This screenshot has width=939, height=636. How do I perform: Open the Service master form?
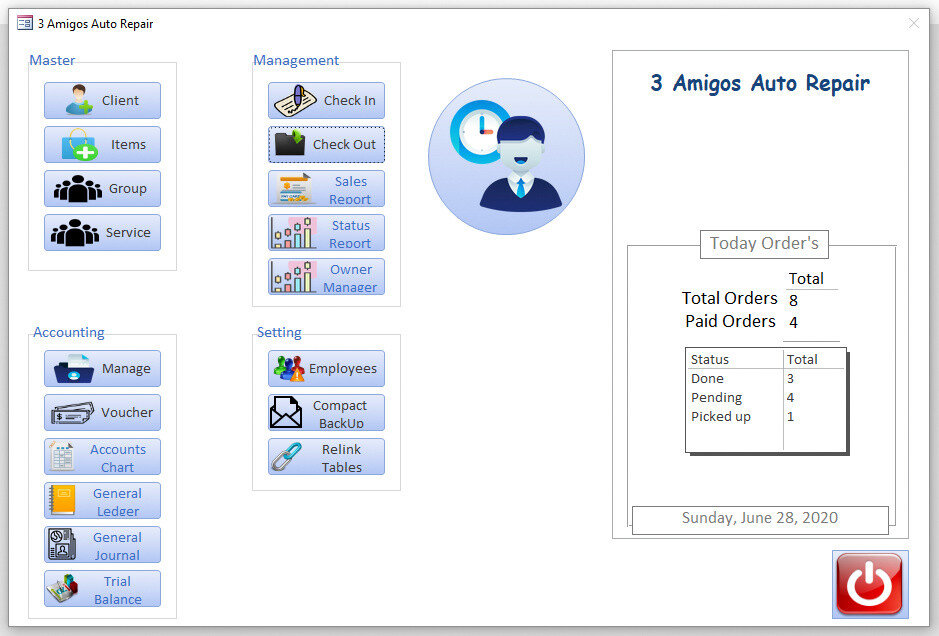(101, 232)
